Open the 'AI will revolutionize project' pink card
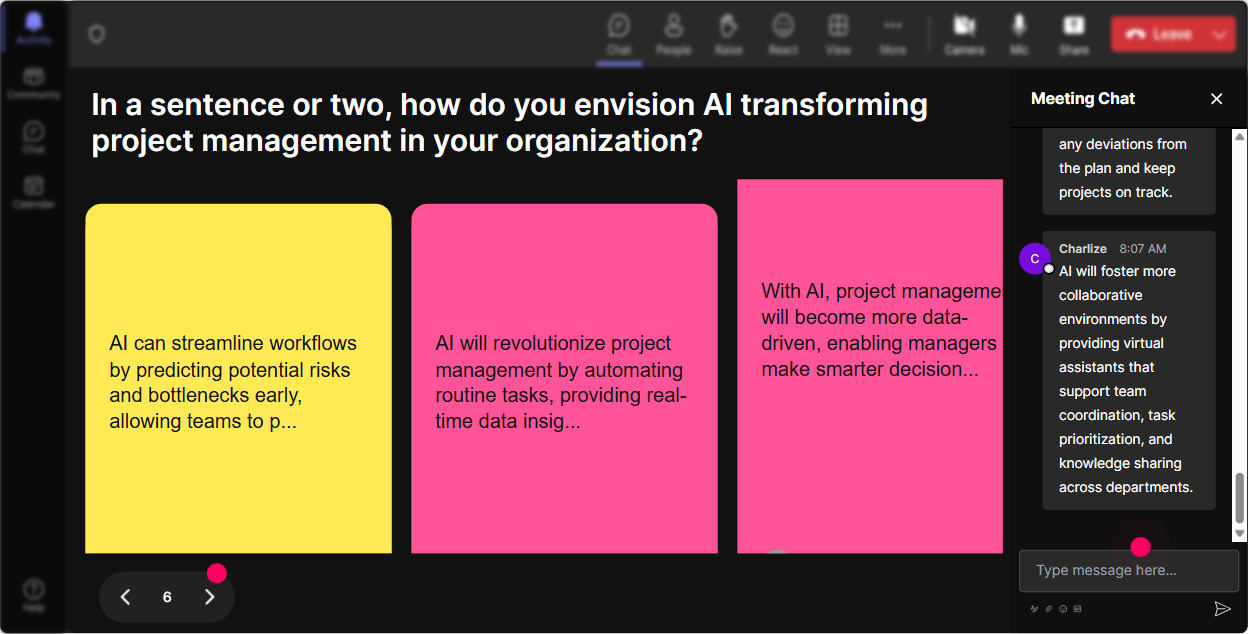1248x634 pixels. tap(564, 378)
